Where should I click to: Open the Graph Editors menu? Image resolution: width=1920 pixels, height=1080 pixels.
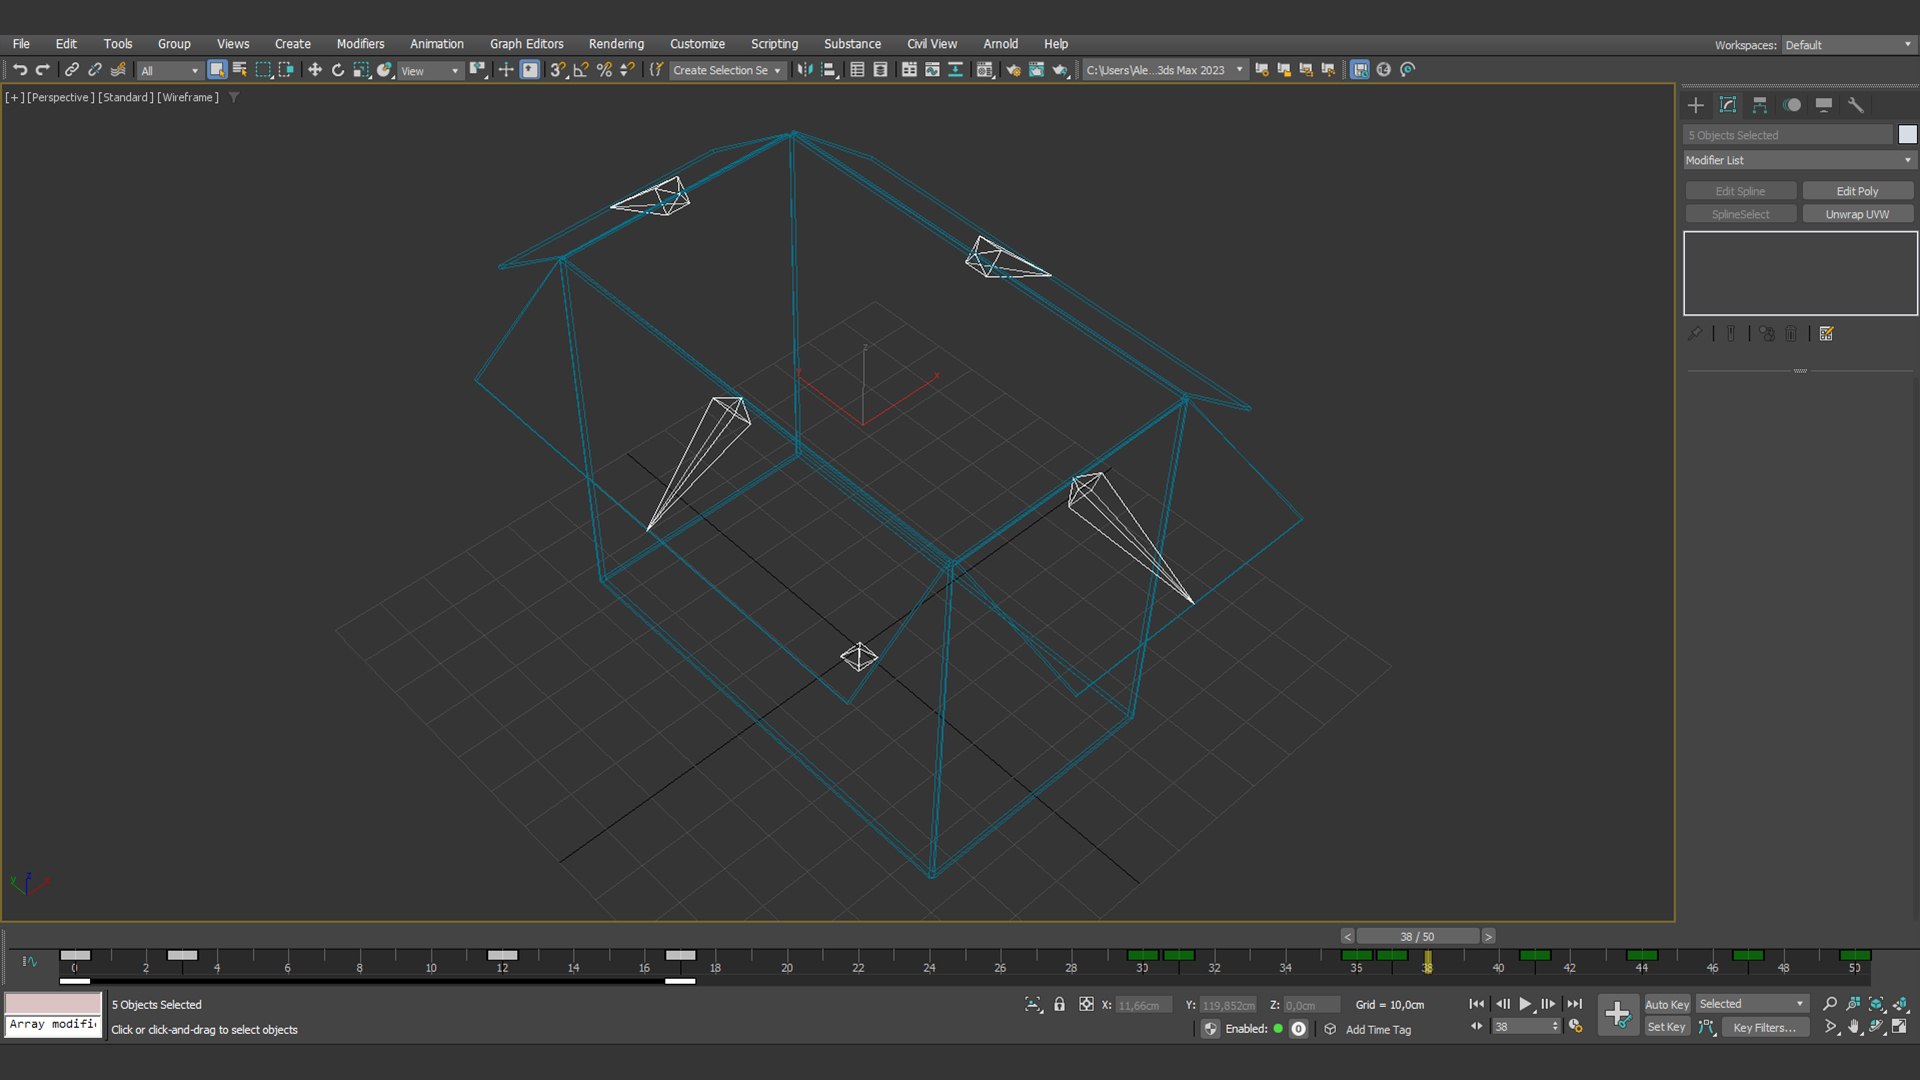(526, 44)
